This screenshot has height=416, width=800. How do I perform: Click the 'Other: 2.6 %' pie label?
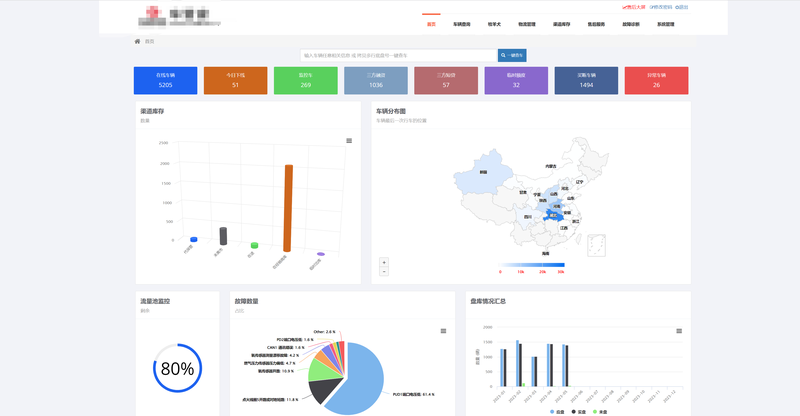coord(324,332)
